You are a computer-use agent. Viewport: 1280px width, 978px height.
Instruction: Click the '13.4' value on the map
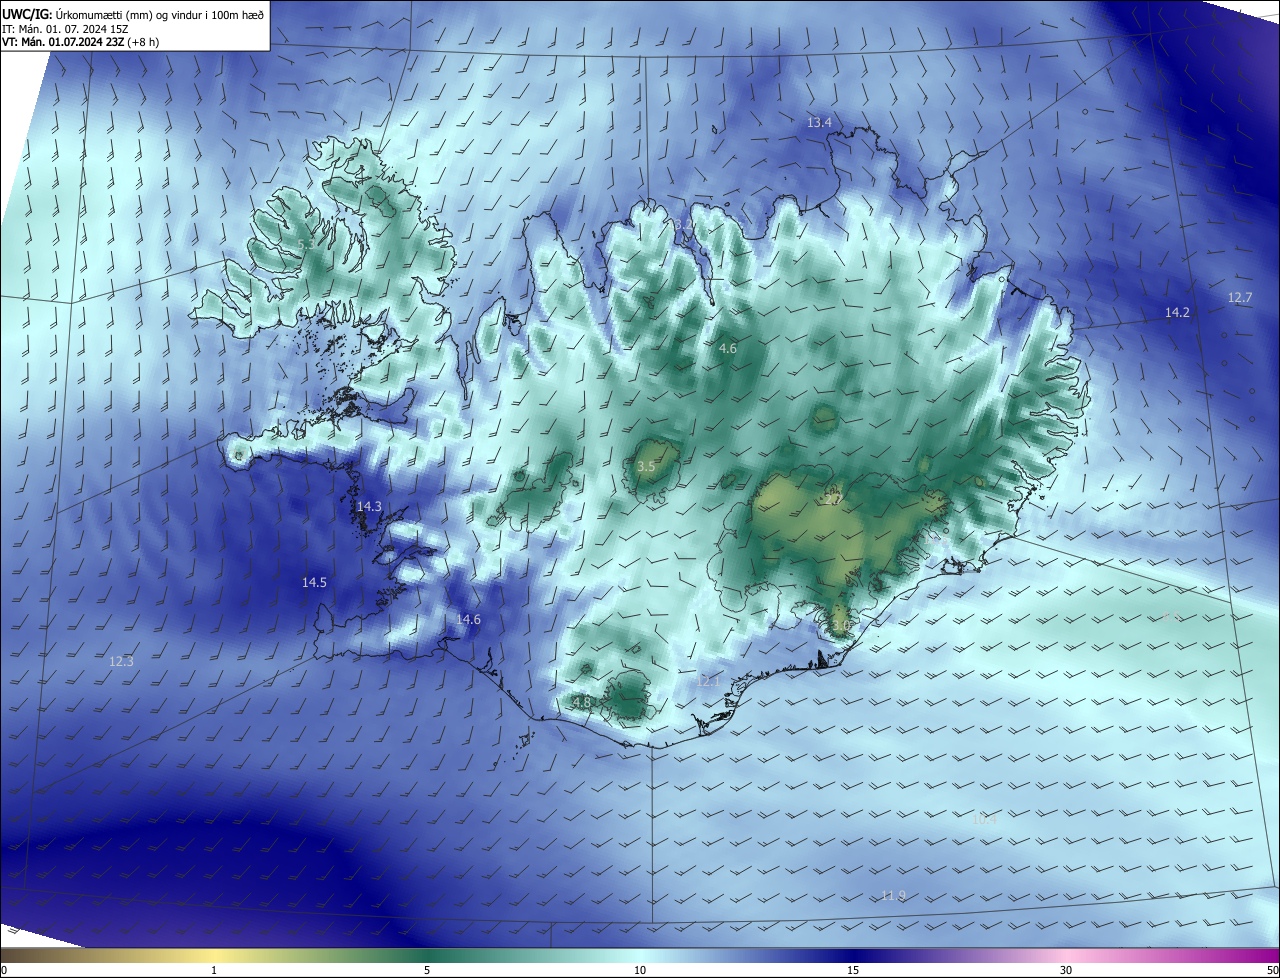[819, 122]
